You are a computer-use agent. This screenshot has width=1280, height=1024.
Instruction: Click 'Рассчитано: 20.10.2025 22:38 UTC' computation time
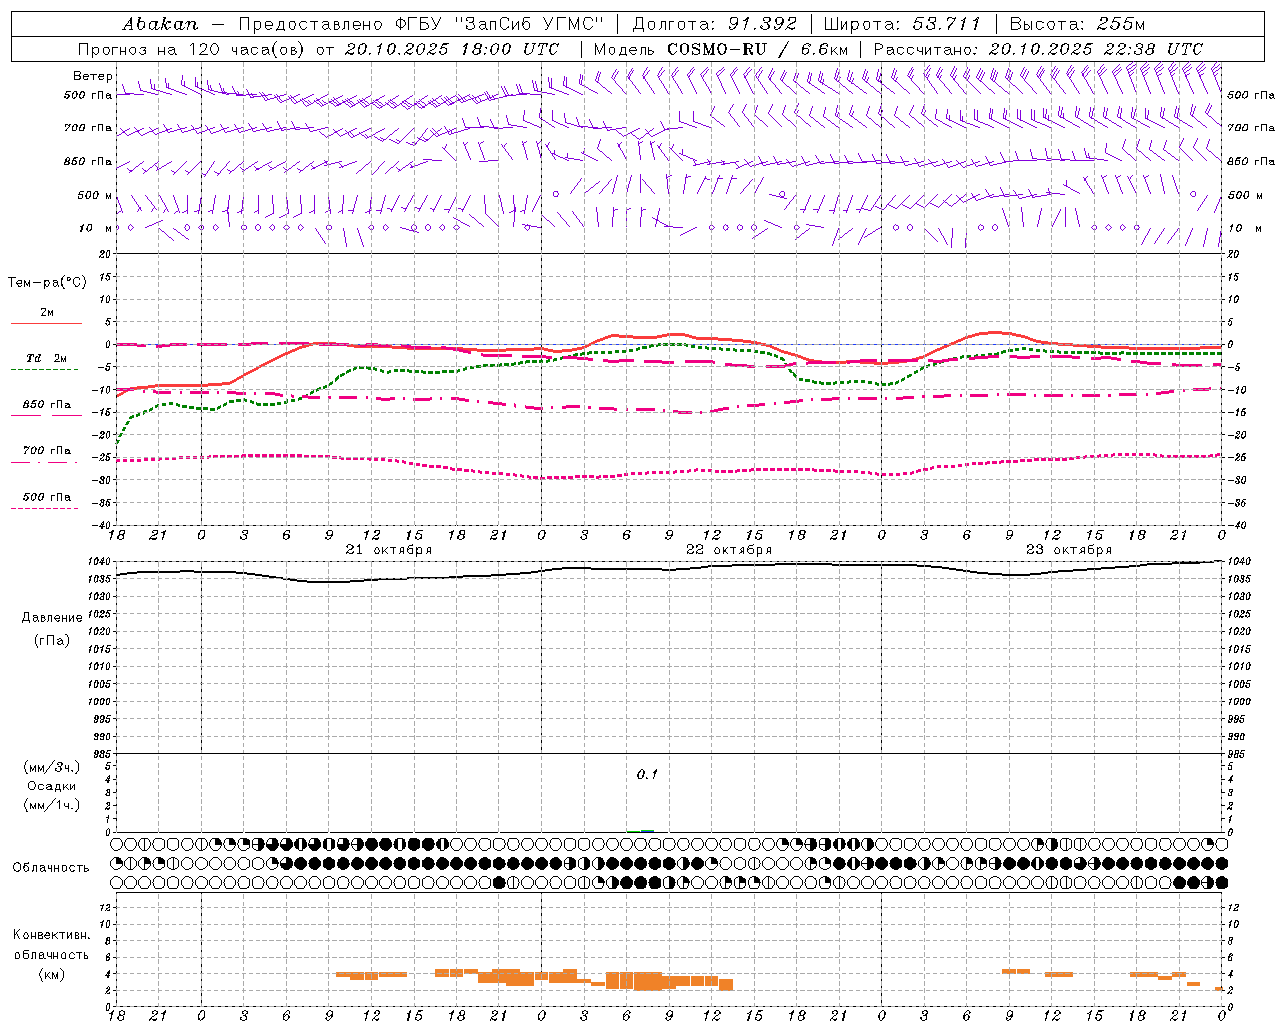(1038, 48)
